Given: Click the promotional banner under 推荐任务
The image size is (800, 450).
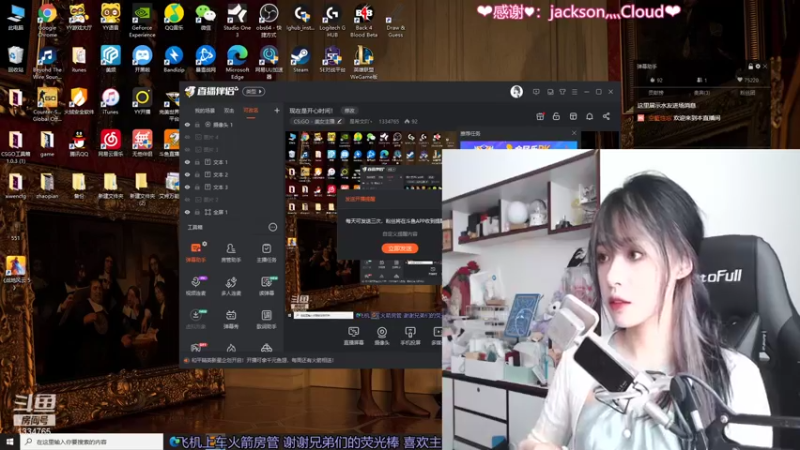Looking at the screenshot, I should click(519, 145).
